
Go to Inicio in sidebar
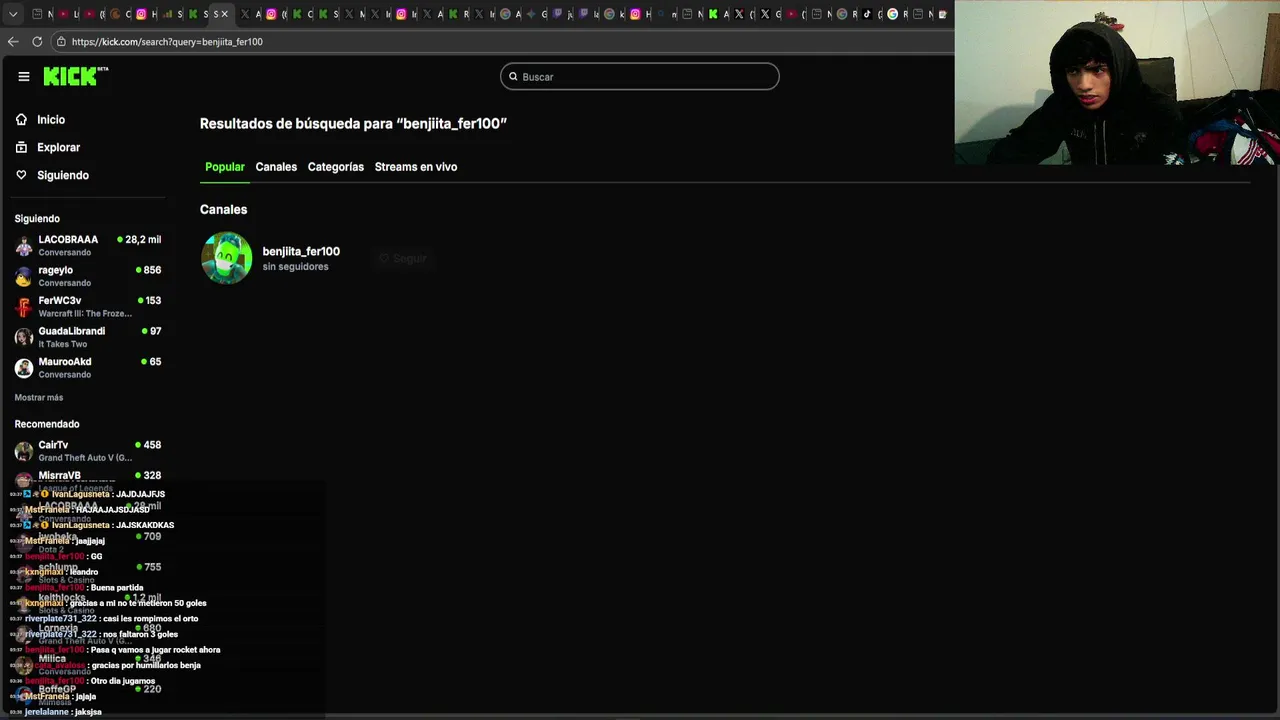pos(51,120)
